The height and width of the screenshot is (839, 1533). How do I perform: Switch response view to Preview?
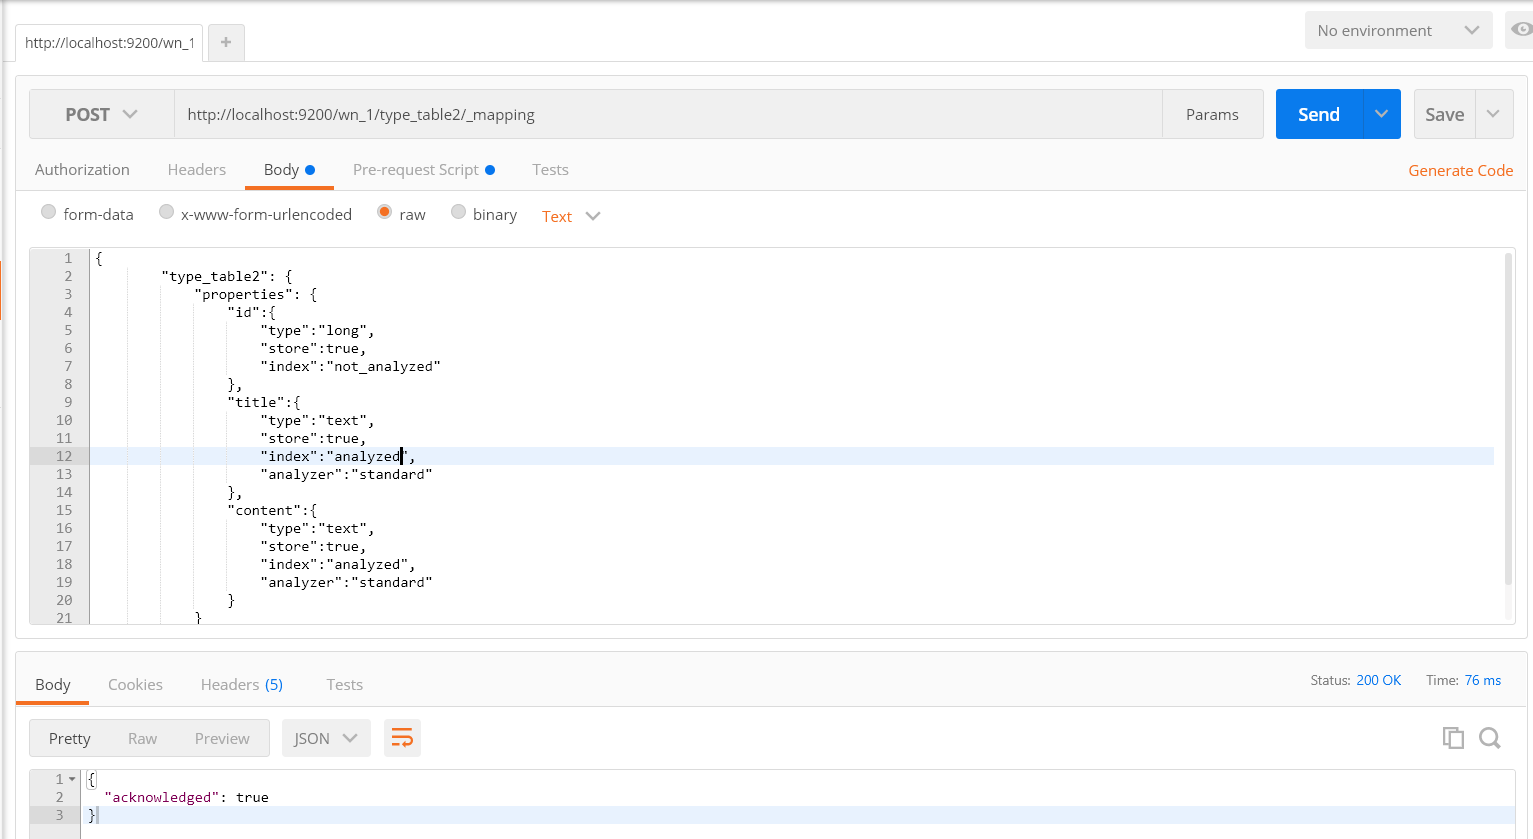click(x=222, y=738)
